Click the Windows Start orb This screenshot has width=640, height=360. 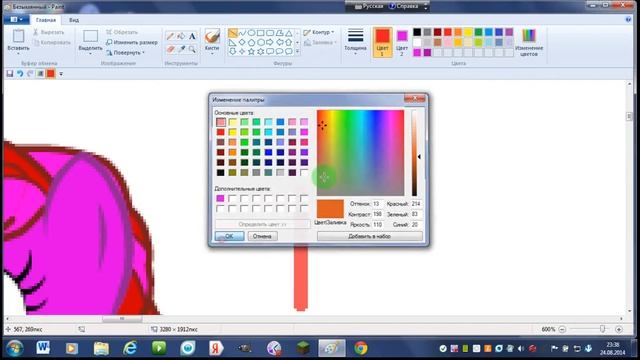point(14,348)
